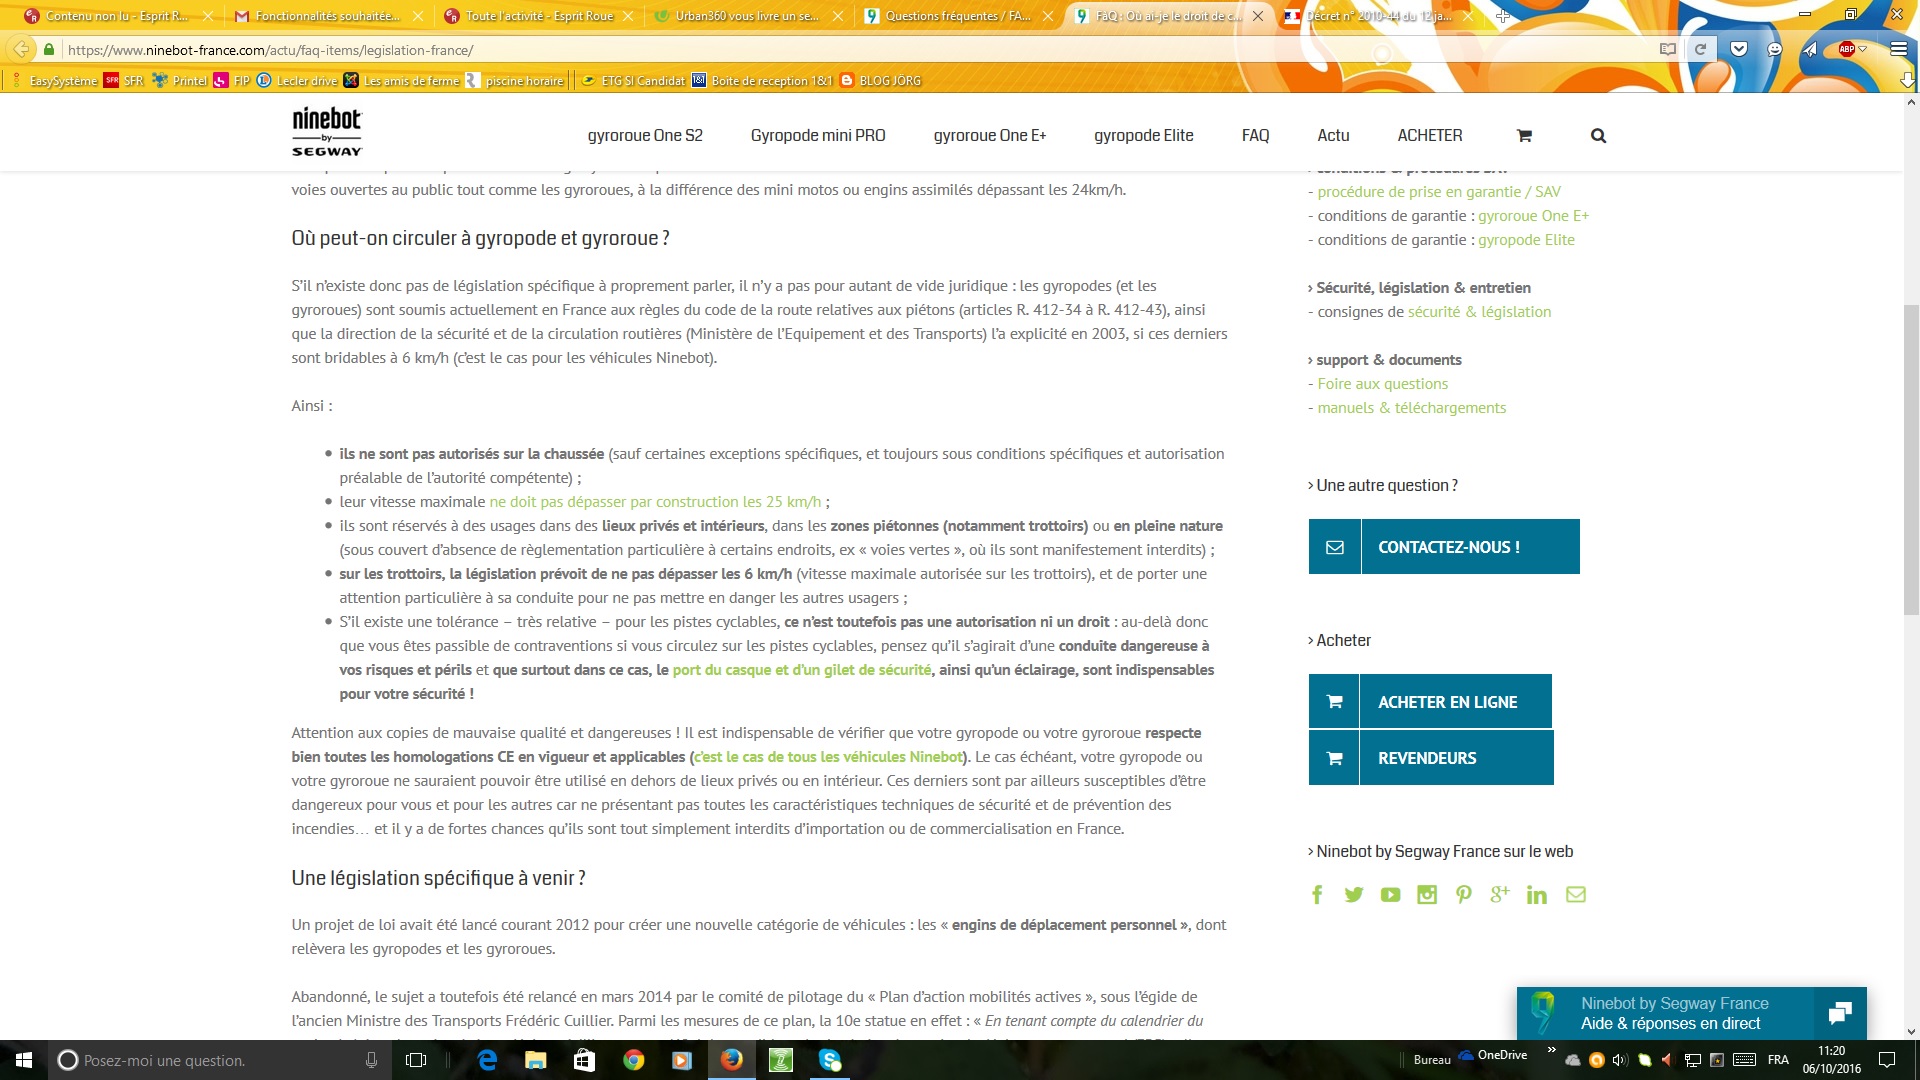Viewport: 1920px width, 1080px height.
Task: Expand taskbar toolbar overflow chevron
Action: (1551, 1050)
